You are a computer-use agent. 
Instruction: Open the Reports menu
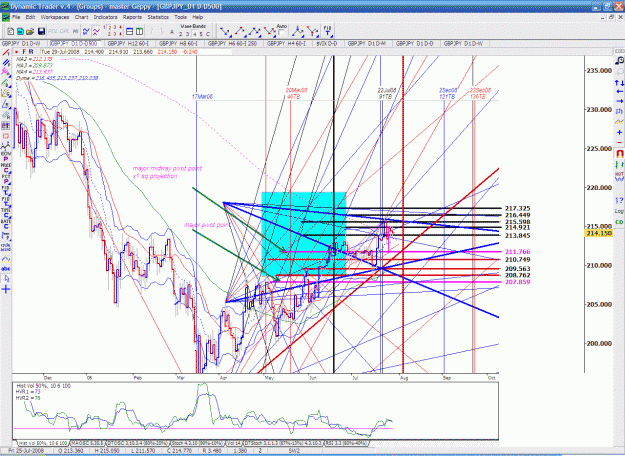(x=132, y=17)
